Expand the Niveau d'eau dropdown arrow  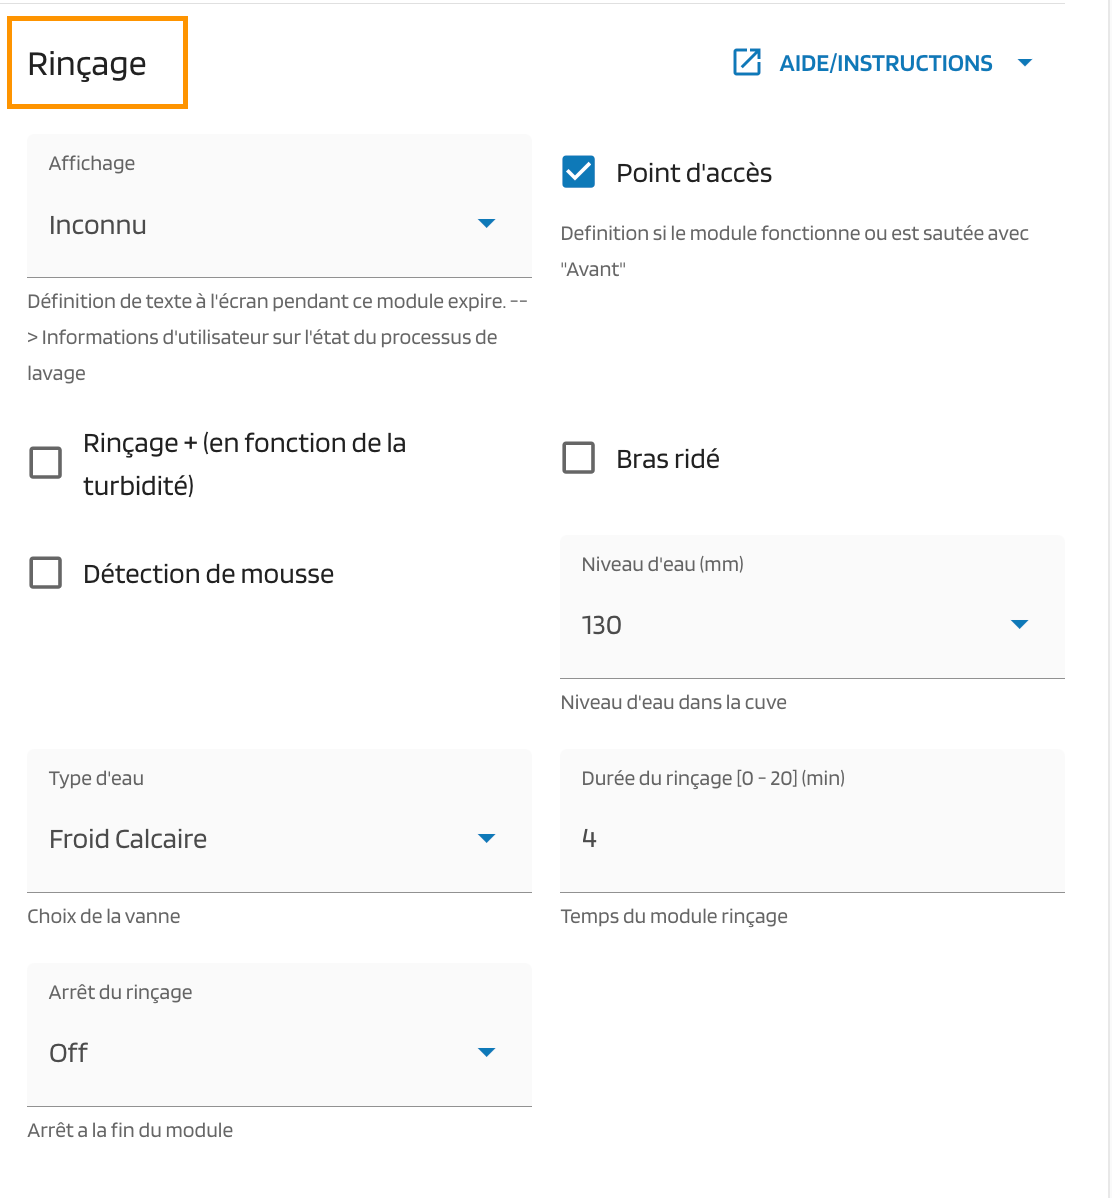1020,624
